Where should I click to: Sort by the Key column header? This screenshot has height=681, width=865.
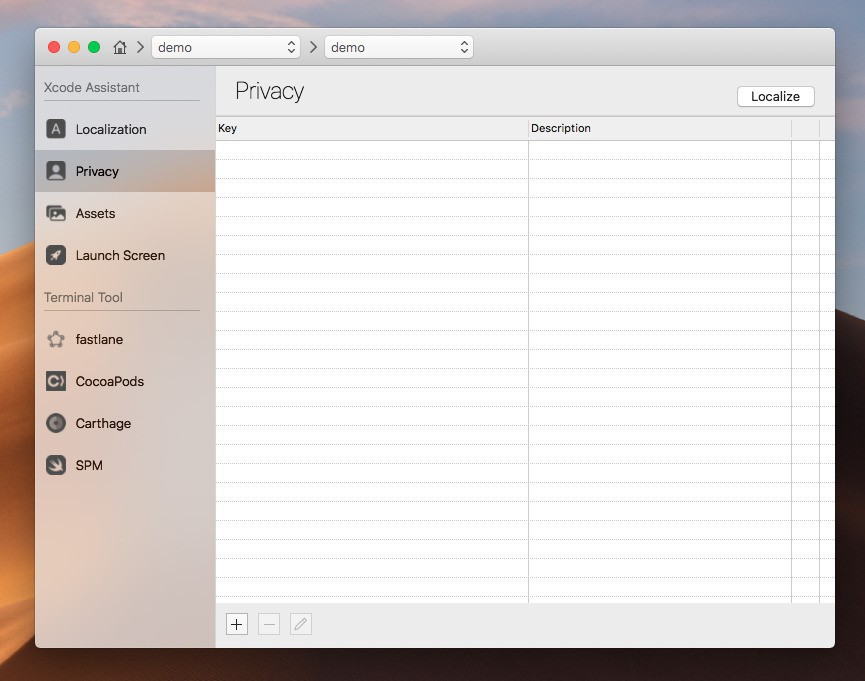click(371, 128)
